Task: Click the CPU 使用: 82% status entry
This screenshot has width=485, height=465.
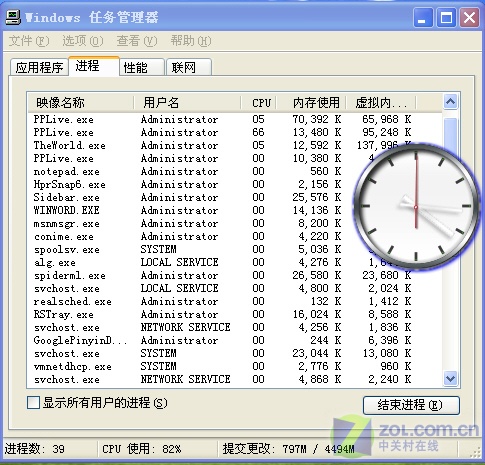Action: (142, 449)
